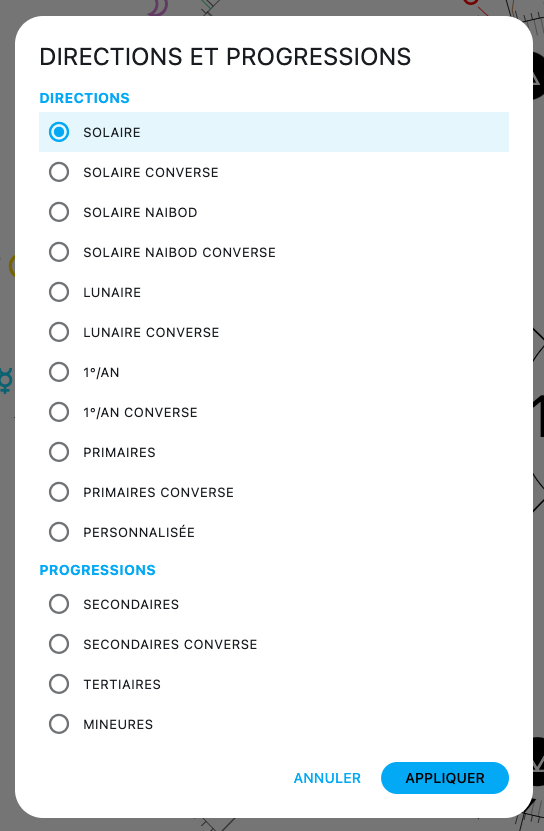Choose Solaire Converse radio button
The width and height of the screenshot is (544, 831).
click(x=274, y=172)
